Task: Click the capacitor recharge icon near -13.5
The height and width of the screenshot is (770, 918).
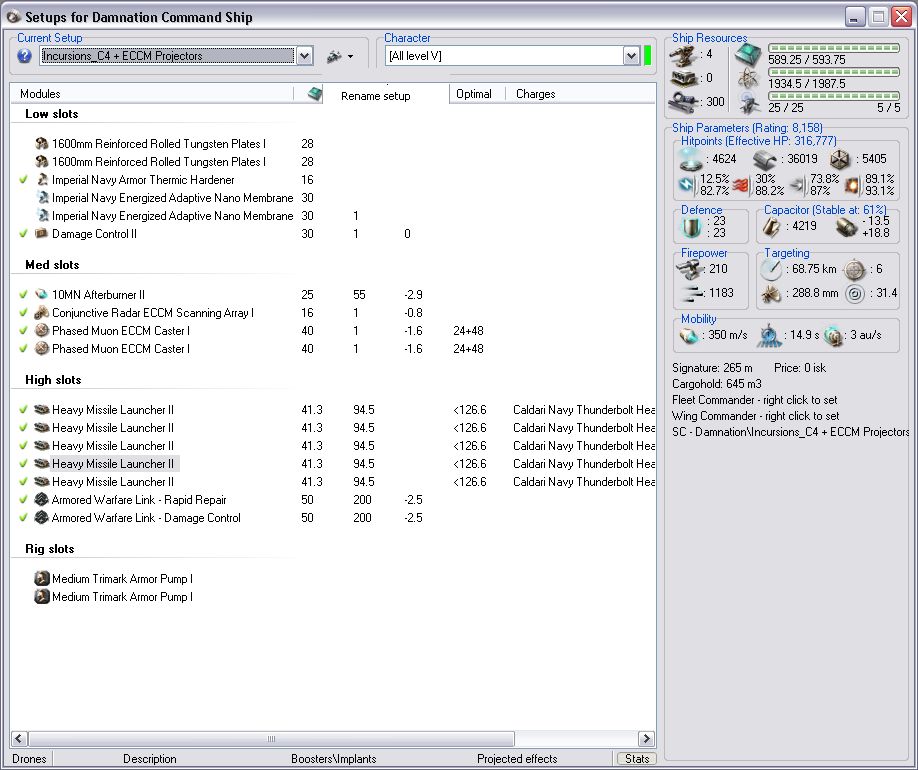Action: pyautogui.click(x=846, y=227)
